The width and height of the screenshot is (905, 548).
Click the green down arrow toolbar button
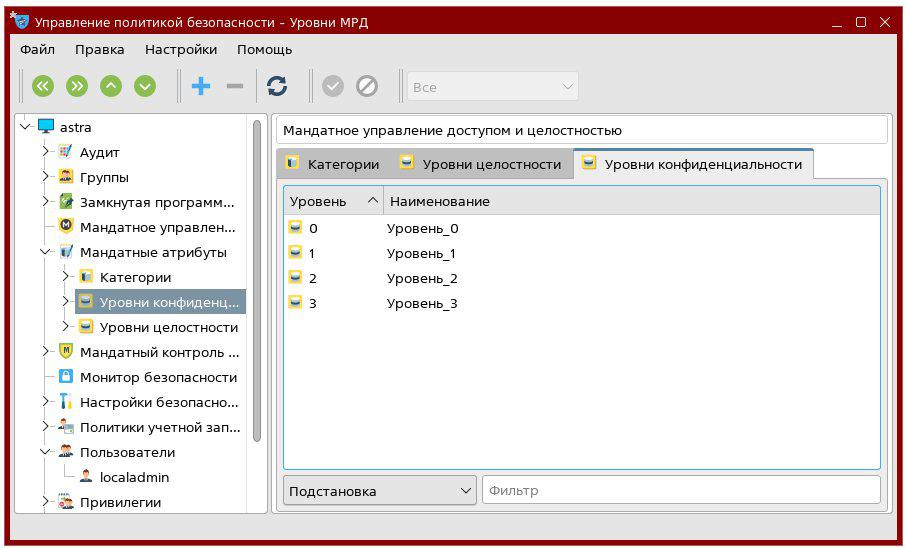145,87
